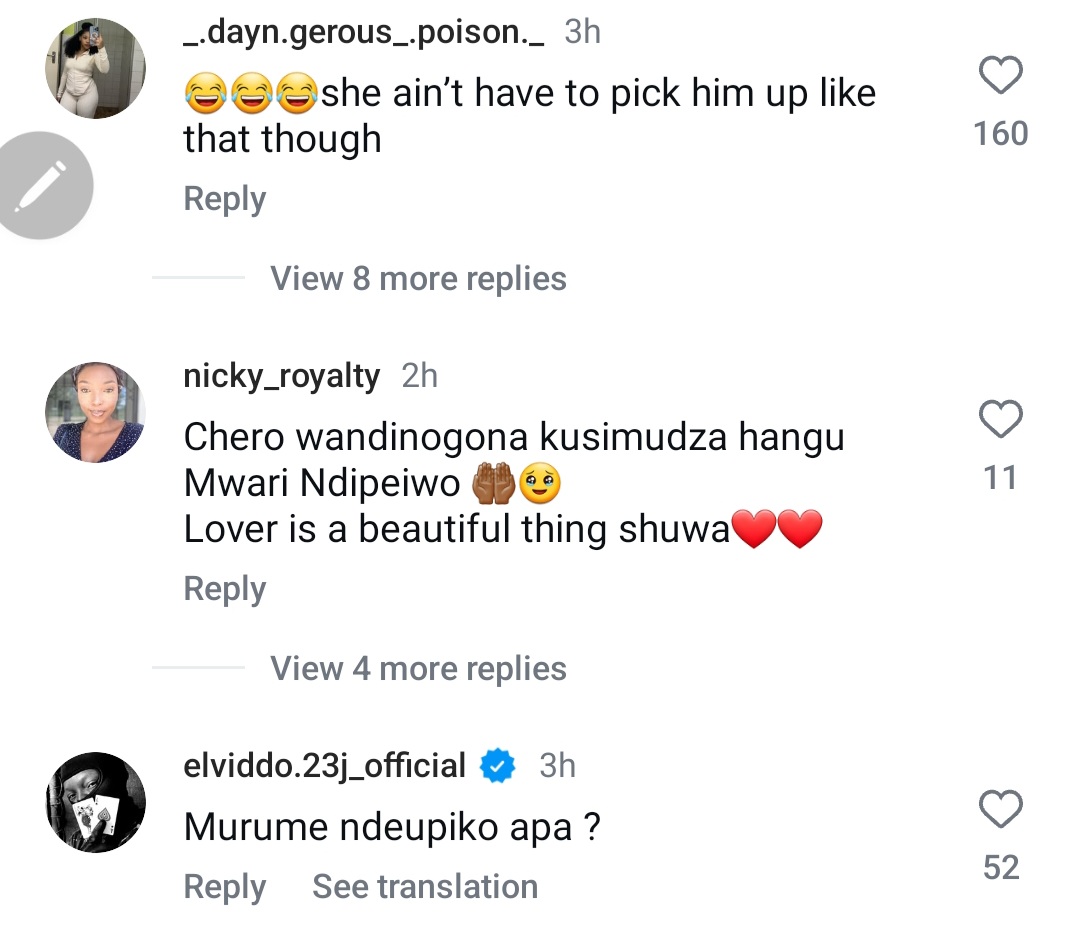Open nicky_royalty's profile picture
This screenshot has height=938, width=1080.
(x=96, y=412)
